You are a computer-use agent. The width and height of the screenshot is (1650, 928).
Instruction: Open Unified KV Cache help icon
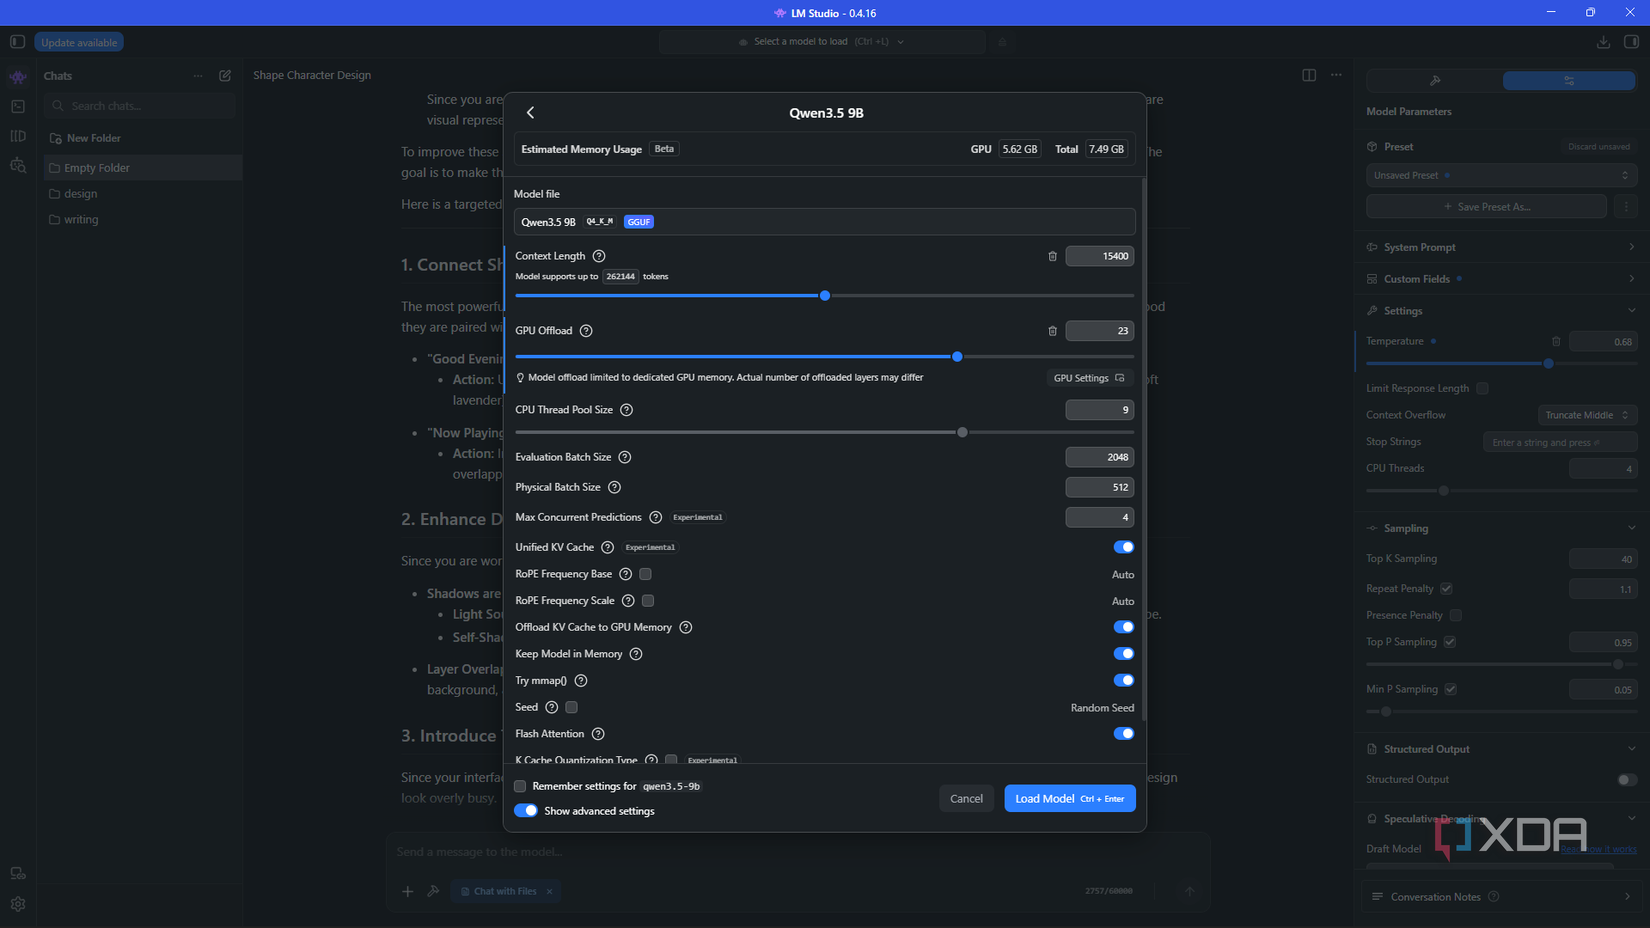pos(607,547)
